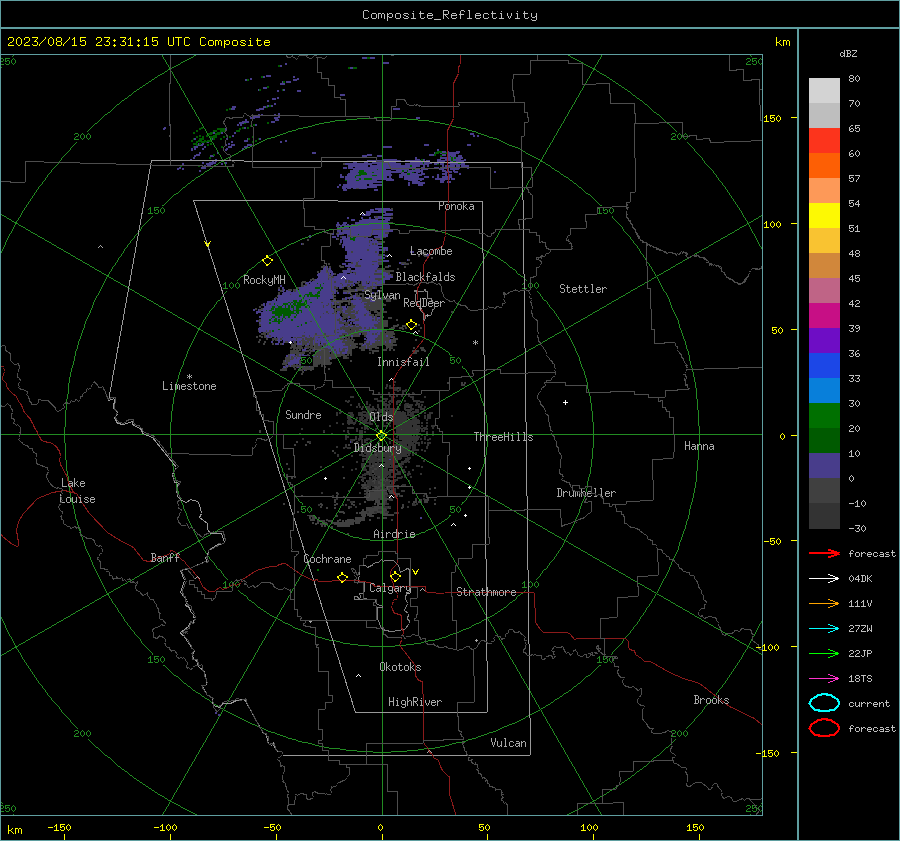The height and width of the screenshot is (841, 900).
Task: Click yellow diamond marker below RedDeer
Action: point(412,325)
